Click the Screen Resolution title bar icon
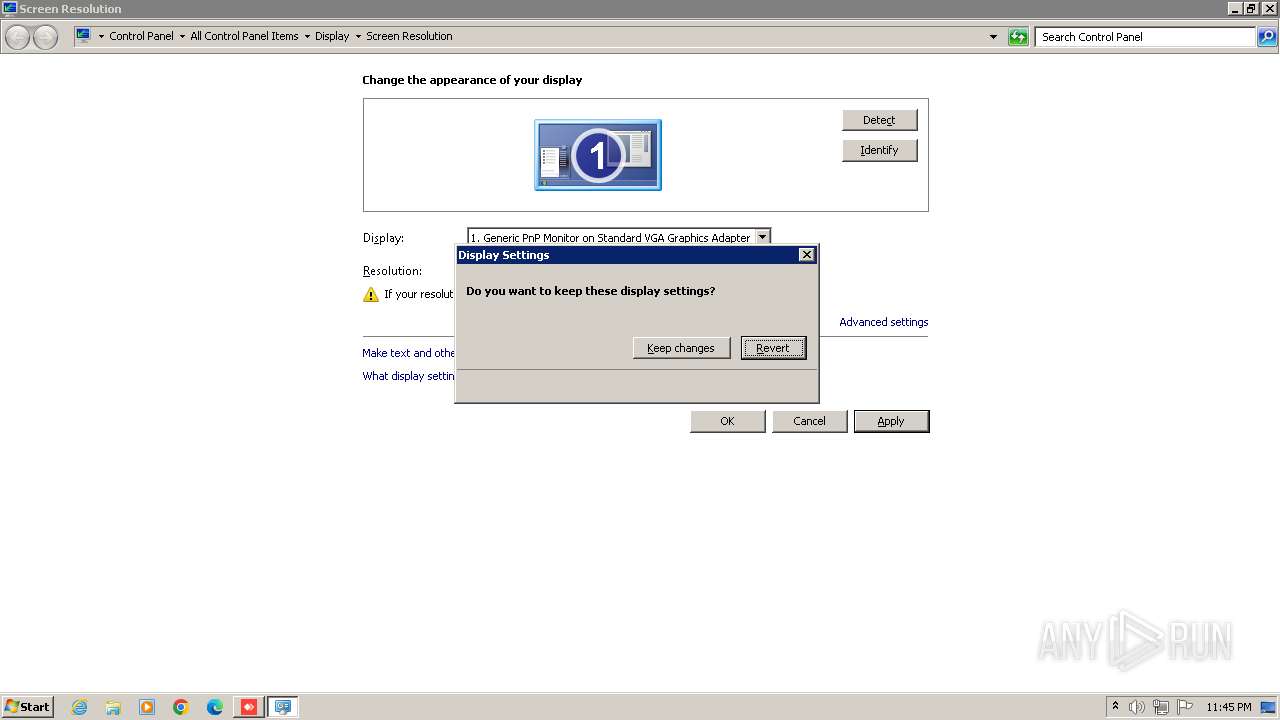The image size is (1280, 720). coord(10,8)
